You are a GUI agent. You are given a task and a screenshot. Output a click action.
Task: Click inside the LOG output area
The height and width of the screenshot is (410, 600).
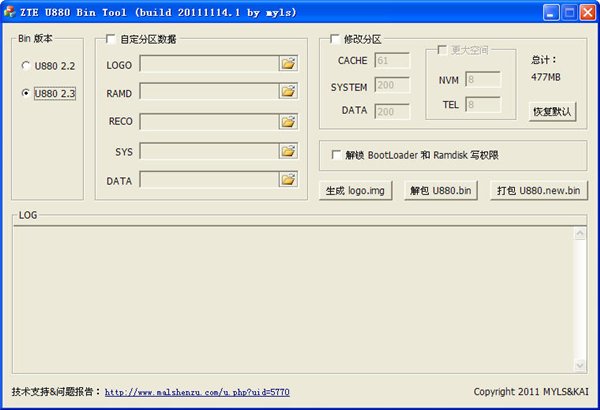click(293, 299)
